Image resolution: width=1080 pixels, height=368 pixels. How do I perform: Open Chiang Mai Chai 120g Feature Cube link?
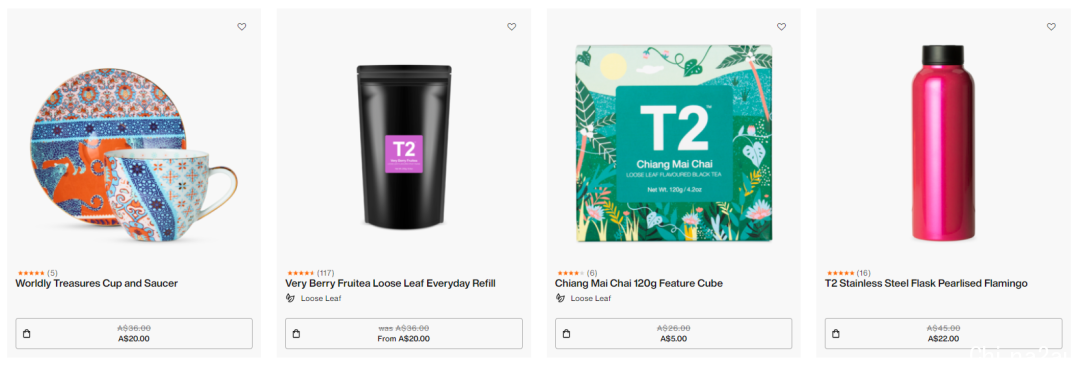click(638, 283)
